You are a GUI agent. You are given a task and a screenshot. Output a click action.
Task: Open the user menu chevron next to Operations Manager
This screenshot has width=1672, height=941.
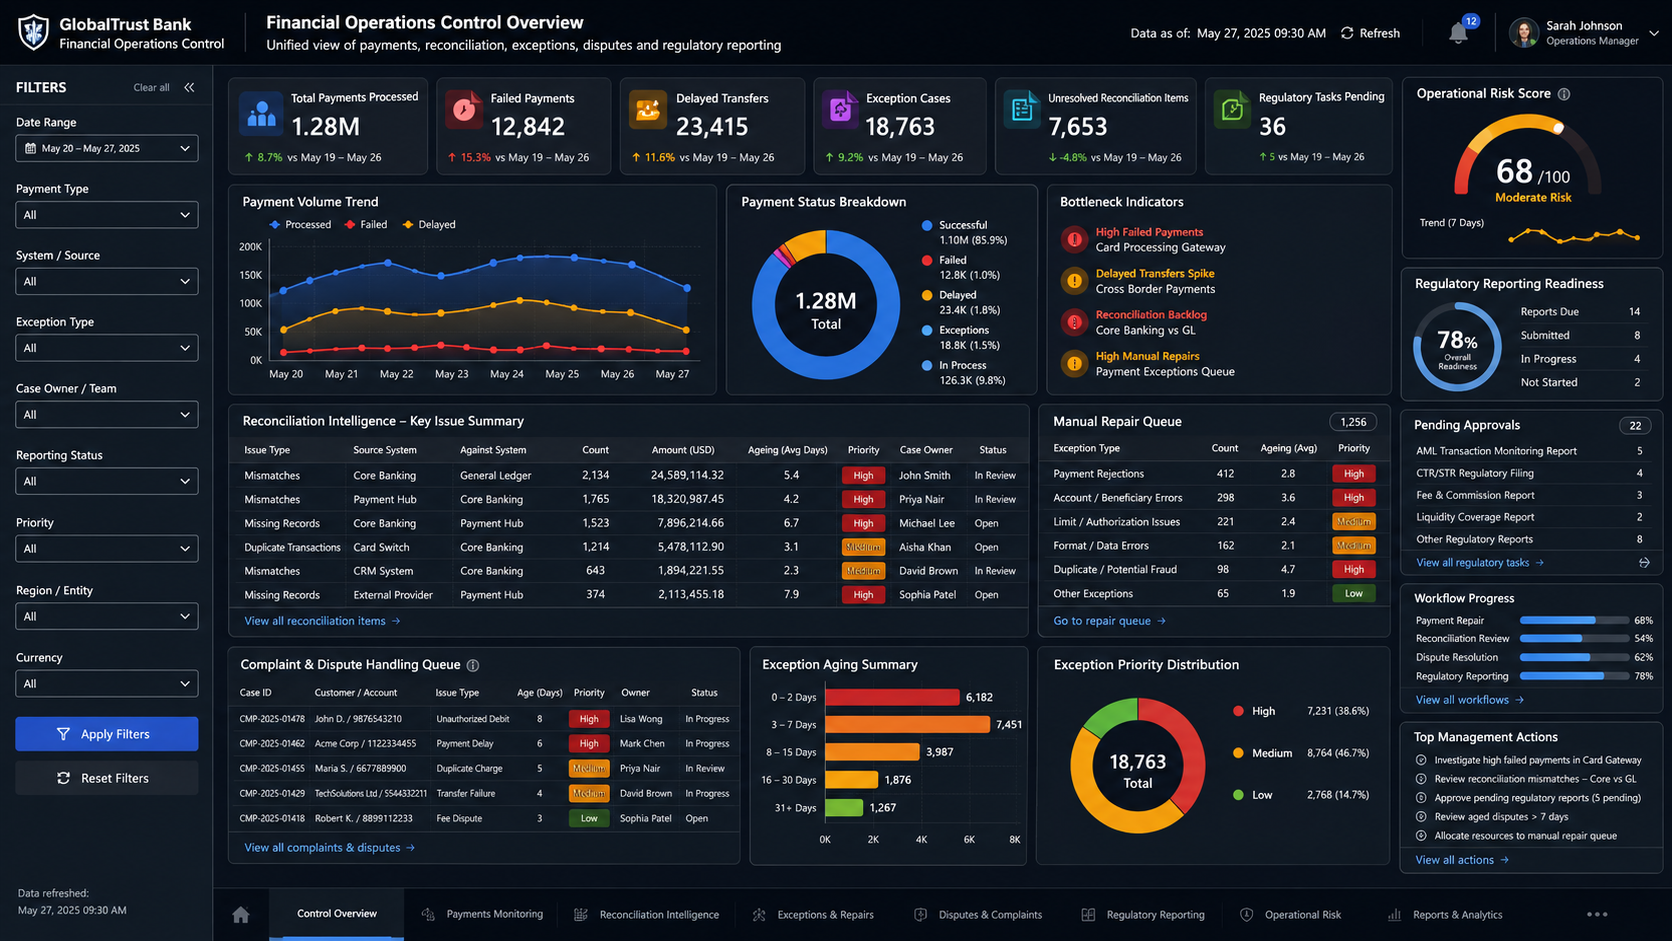[1653, 33]
